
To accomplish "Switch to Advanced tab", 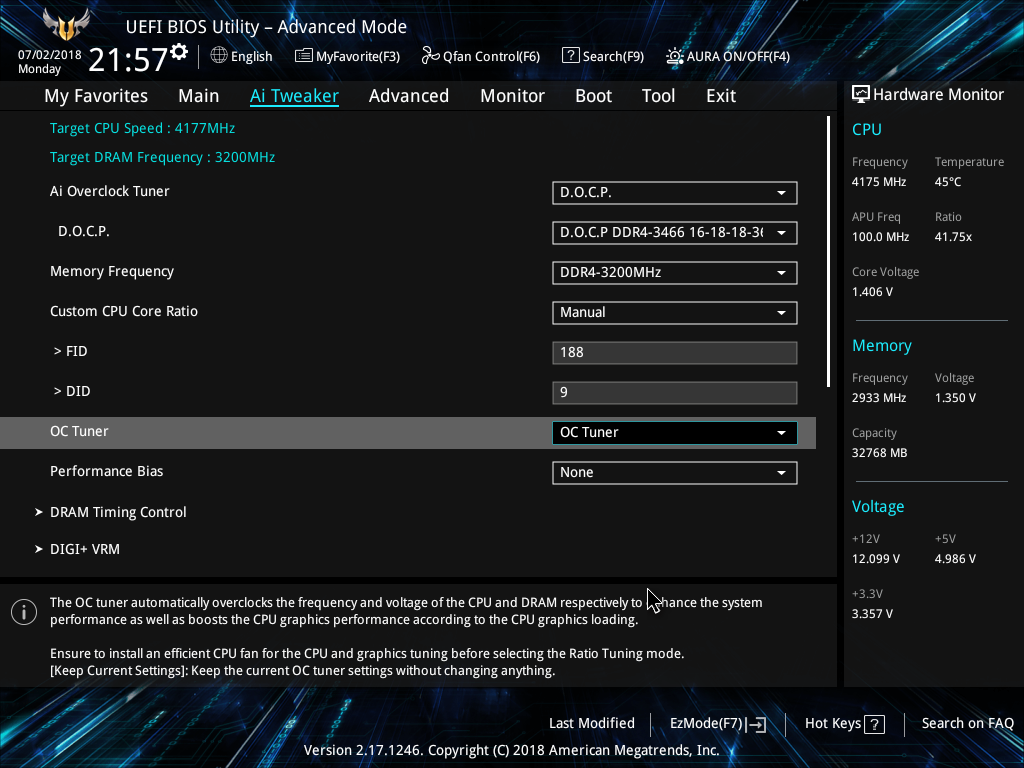I will point(409,96).
